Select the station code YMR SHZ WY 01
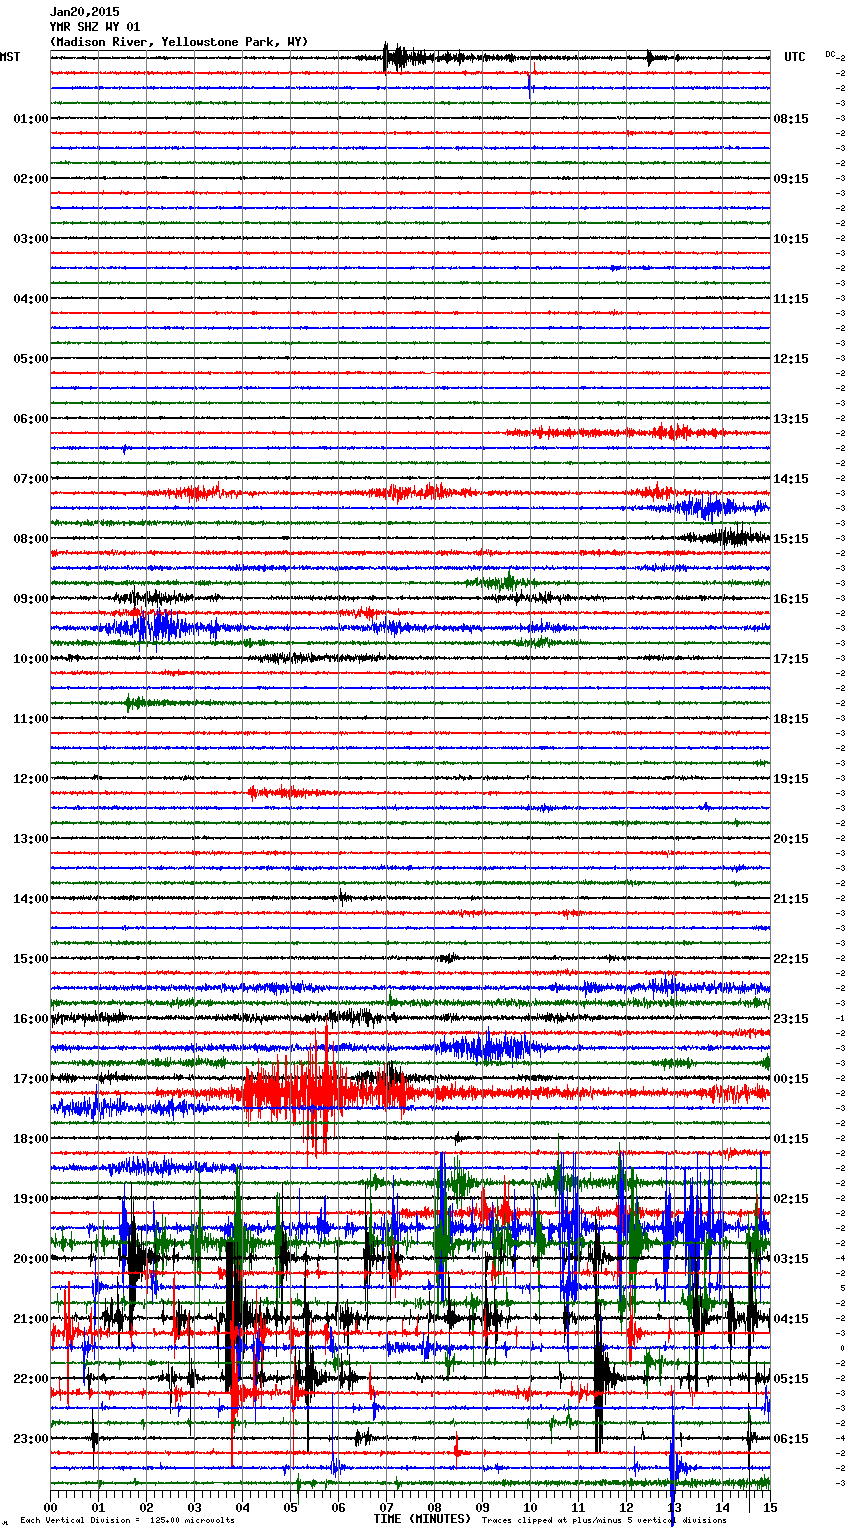This screenshot has width=850, height=1534. [x=95, y=27]
